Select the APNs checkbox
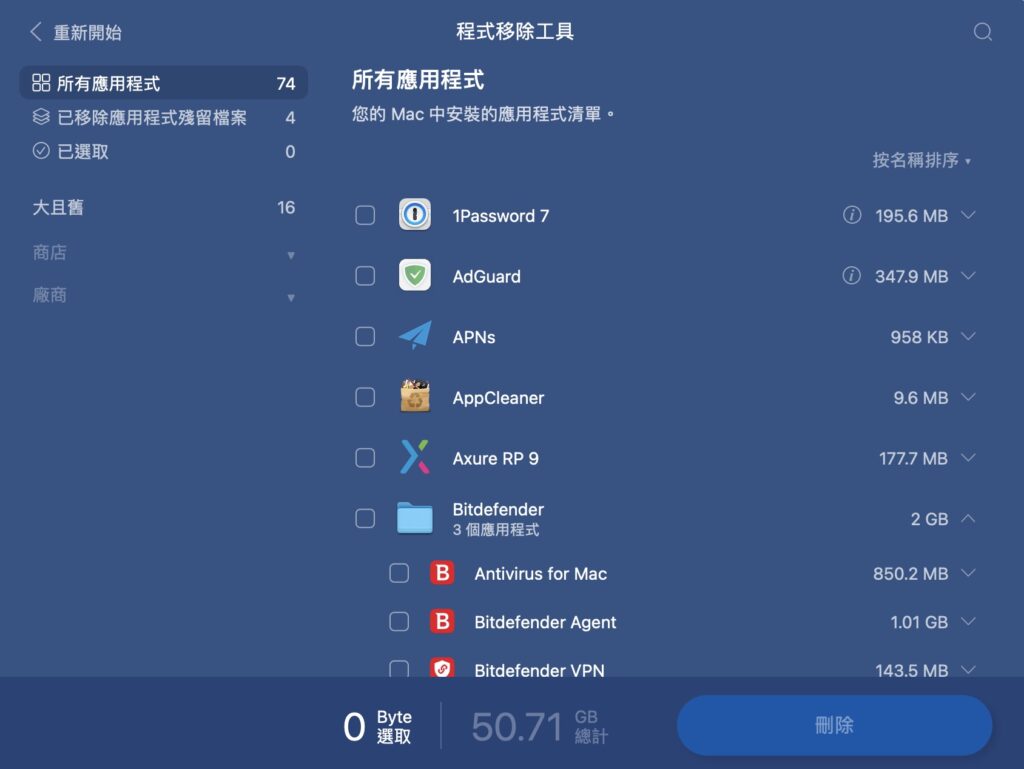Screen dimensions: 1024x769 pos(365,336)
